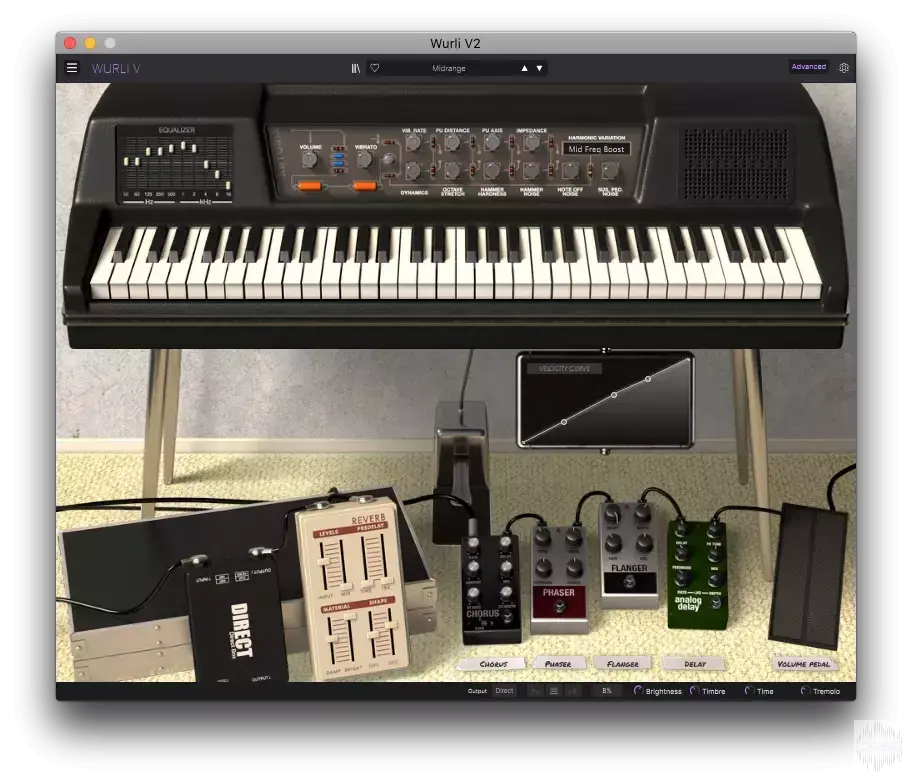Click the PU Axis knob
This screenshot has width=912, height=781.
(x=492, y=142)
